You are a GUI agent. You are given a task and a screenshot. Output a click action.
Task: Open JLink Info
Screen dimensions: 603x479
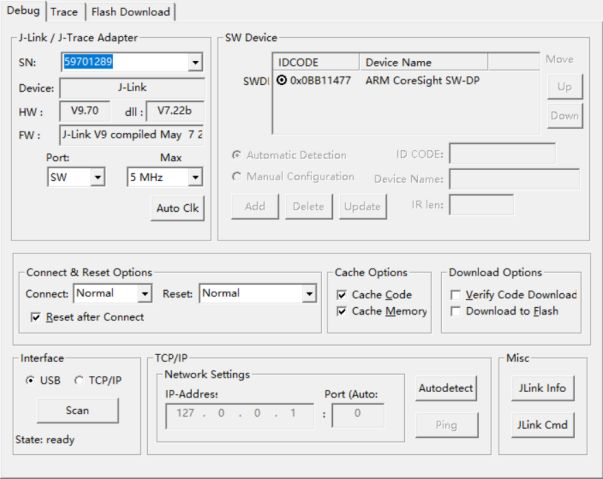(542, 388)
